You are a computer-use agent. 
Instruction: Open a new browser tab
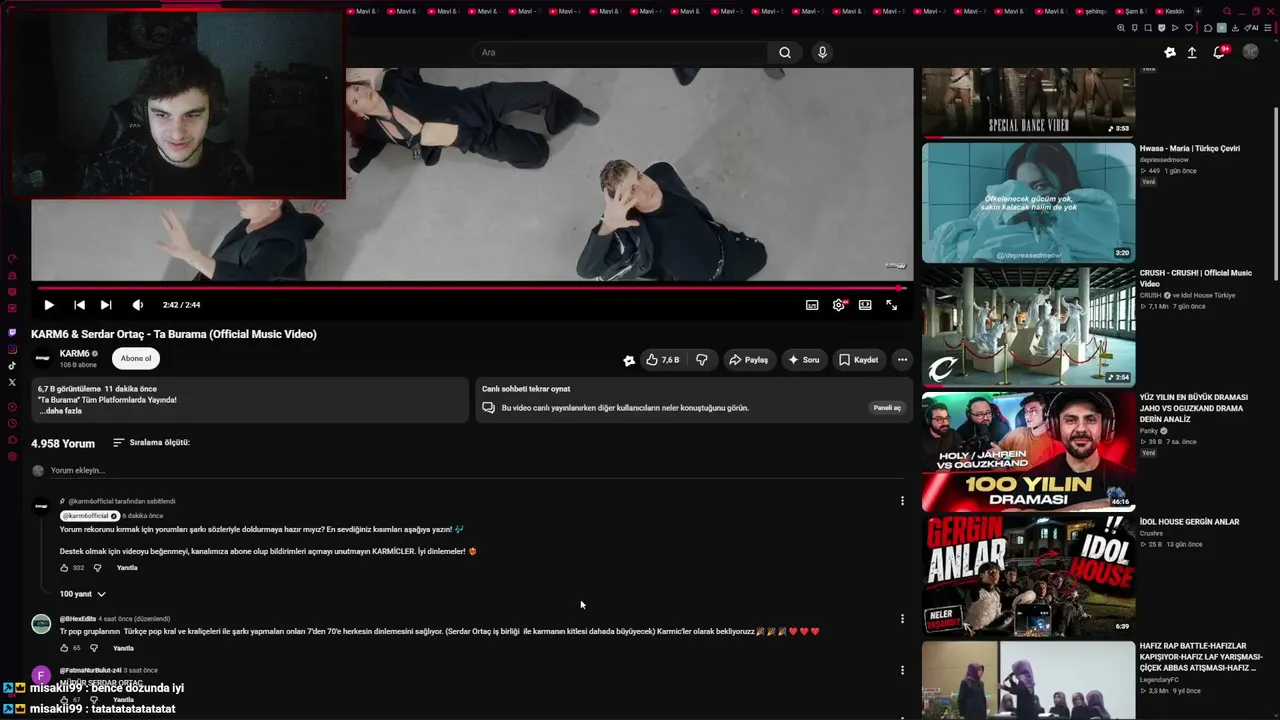pyautogui.click(x=1199, y=11)
